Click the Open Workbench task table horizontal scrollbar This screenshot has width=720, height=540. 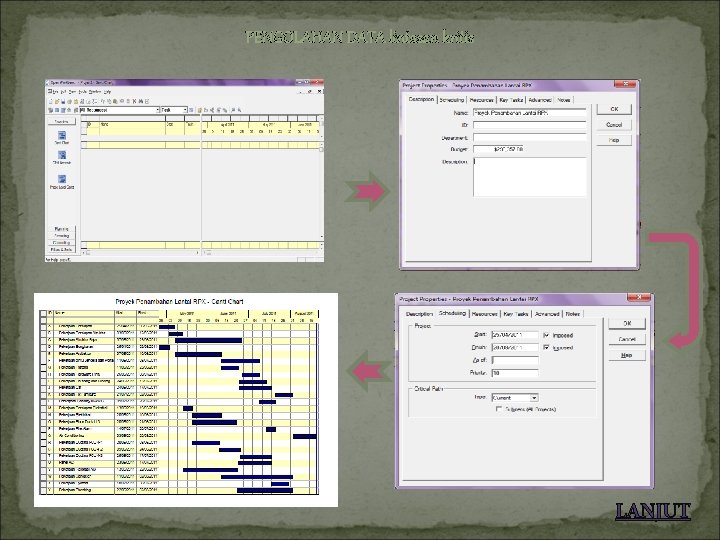(x=141, y=253)
